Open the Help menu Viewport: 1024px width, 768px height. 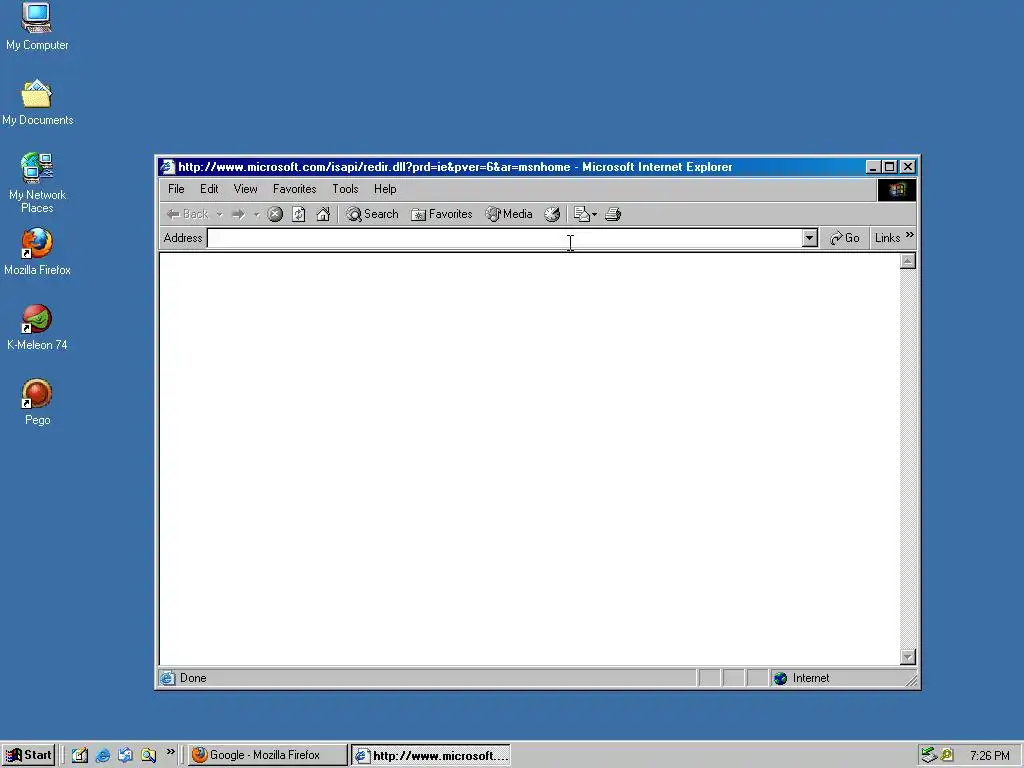click(x=385, y=189)
